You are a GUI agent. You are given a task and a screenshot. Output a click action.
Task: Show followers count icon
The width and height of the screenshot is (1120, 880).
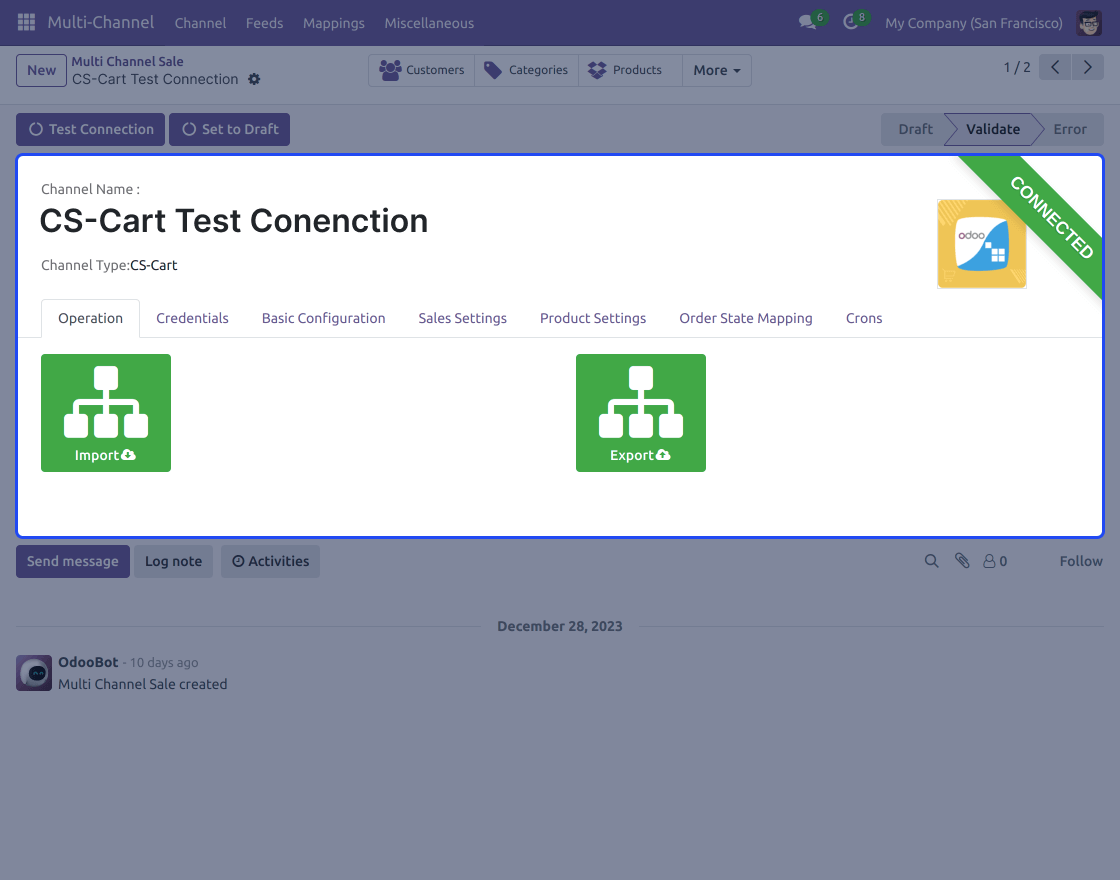(995, 561)
